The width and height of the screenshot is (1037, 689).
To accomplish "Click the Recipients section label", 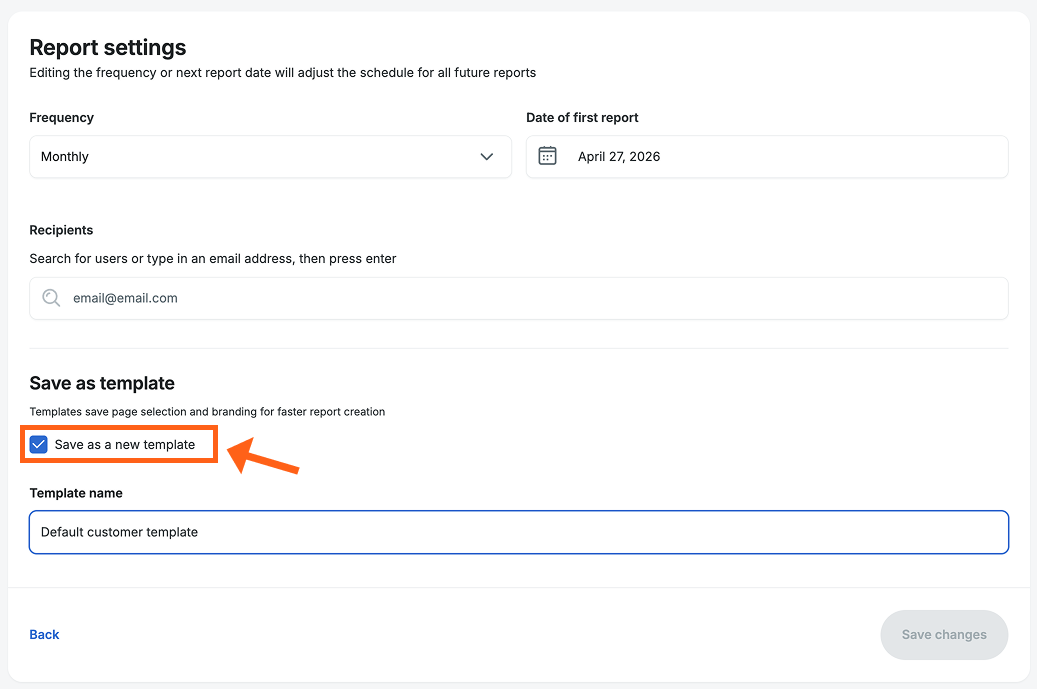I will coord(61,230).
